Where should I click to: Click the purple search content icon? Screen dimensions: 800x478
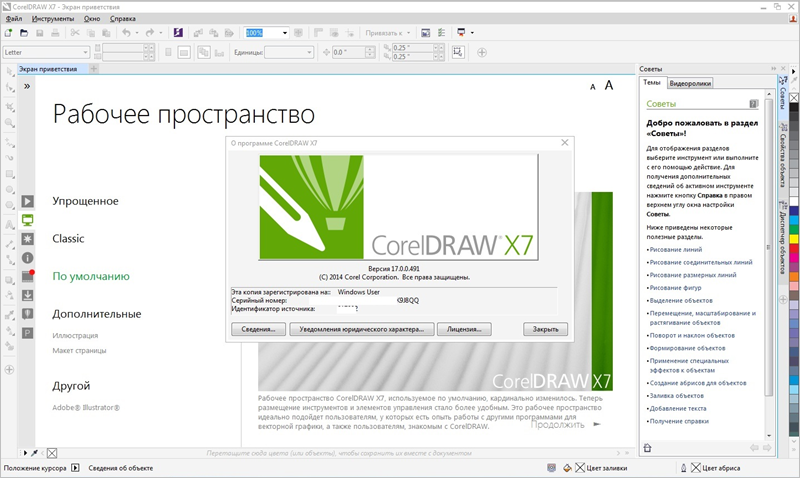(x=178, y=33)
